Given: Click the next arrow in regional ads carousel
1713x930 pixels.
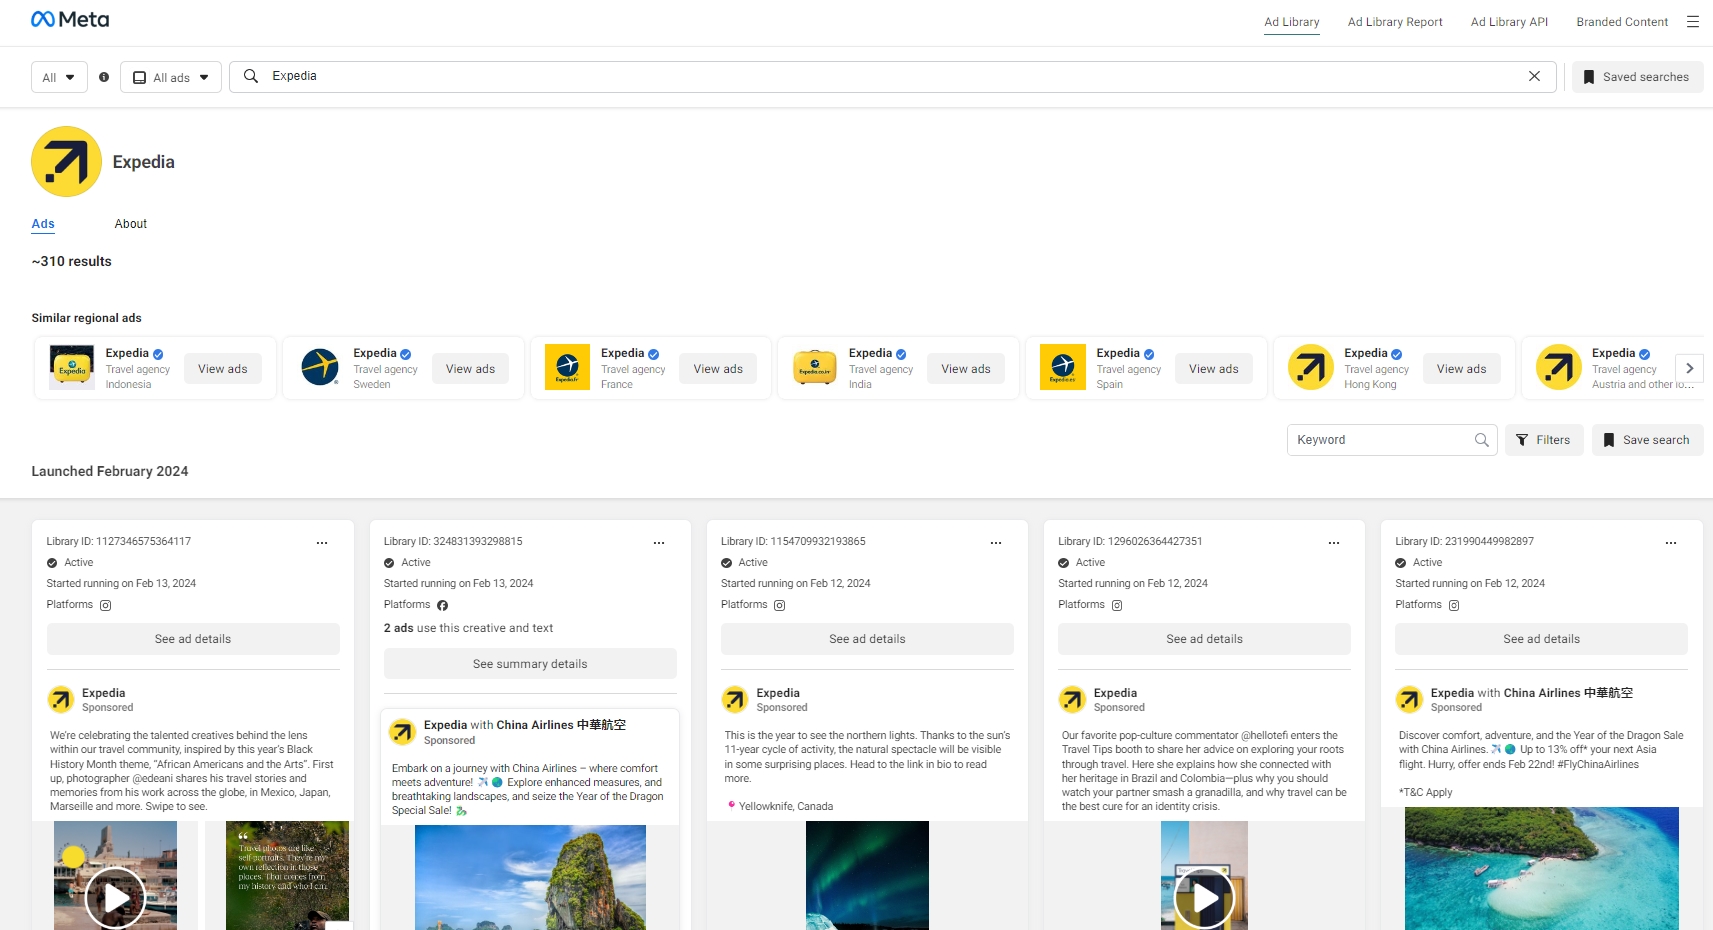Looking at the screenshot, I should [x=1690, y=368].
